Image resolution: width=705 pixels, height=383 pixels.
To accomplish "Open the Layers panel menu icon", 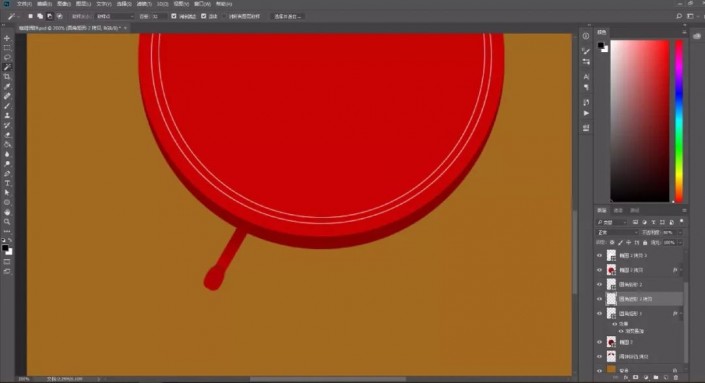I will [x=684, y=210].
